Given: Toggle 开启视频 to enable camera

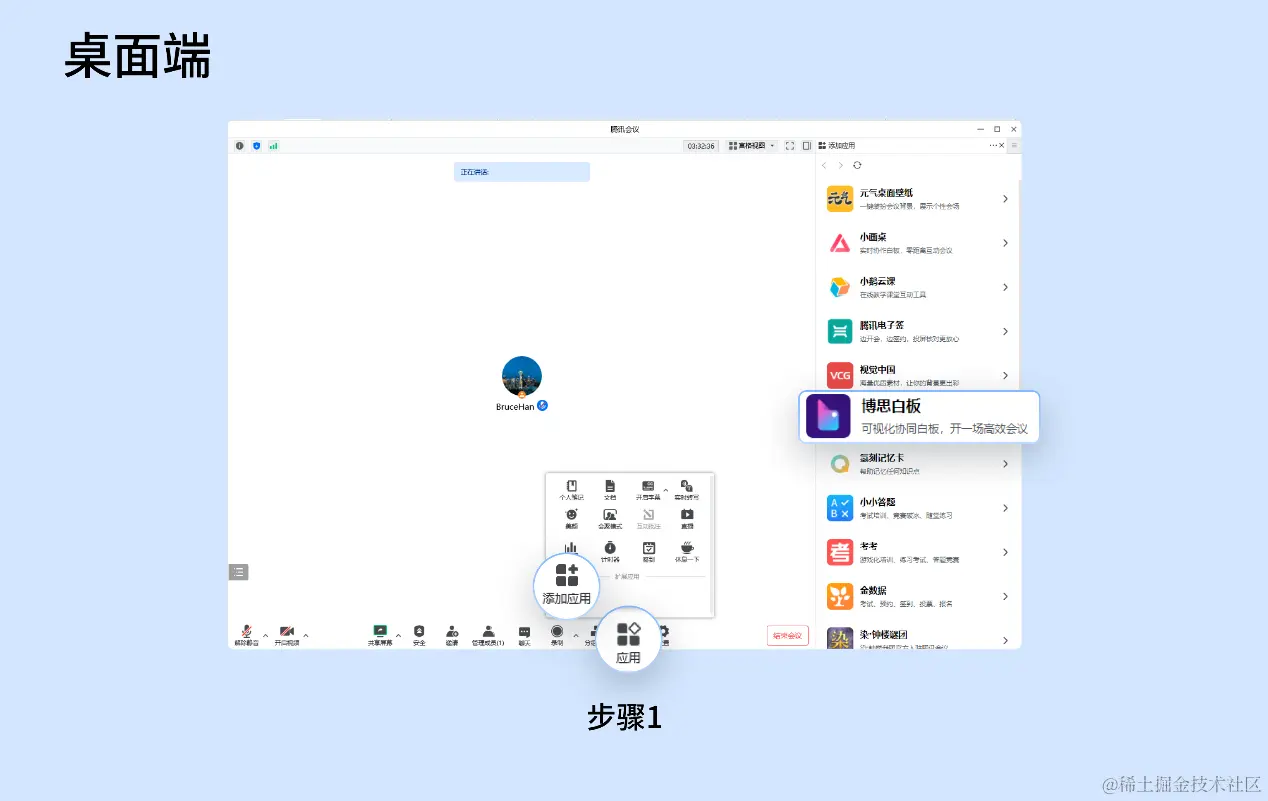Looking at the screenshot, I should (286, 632).
